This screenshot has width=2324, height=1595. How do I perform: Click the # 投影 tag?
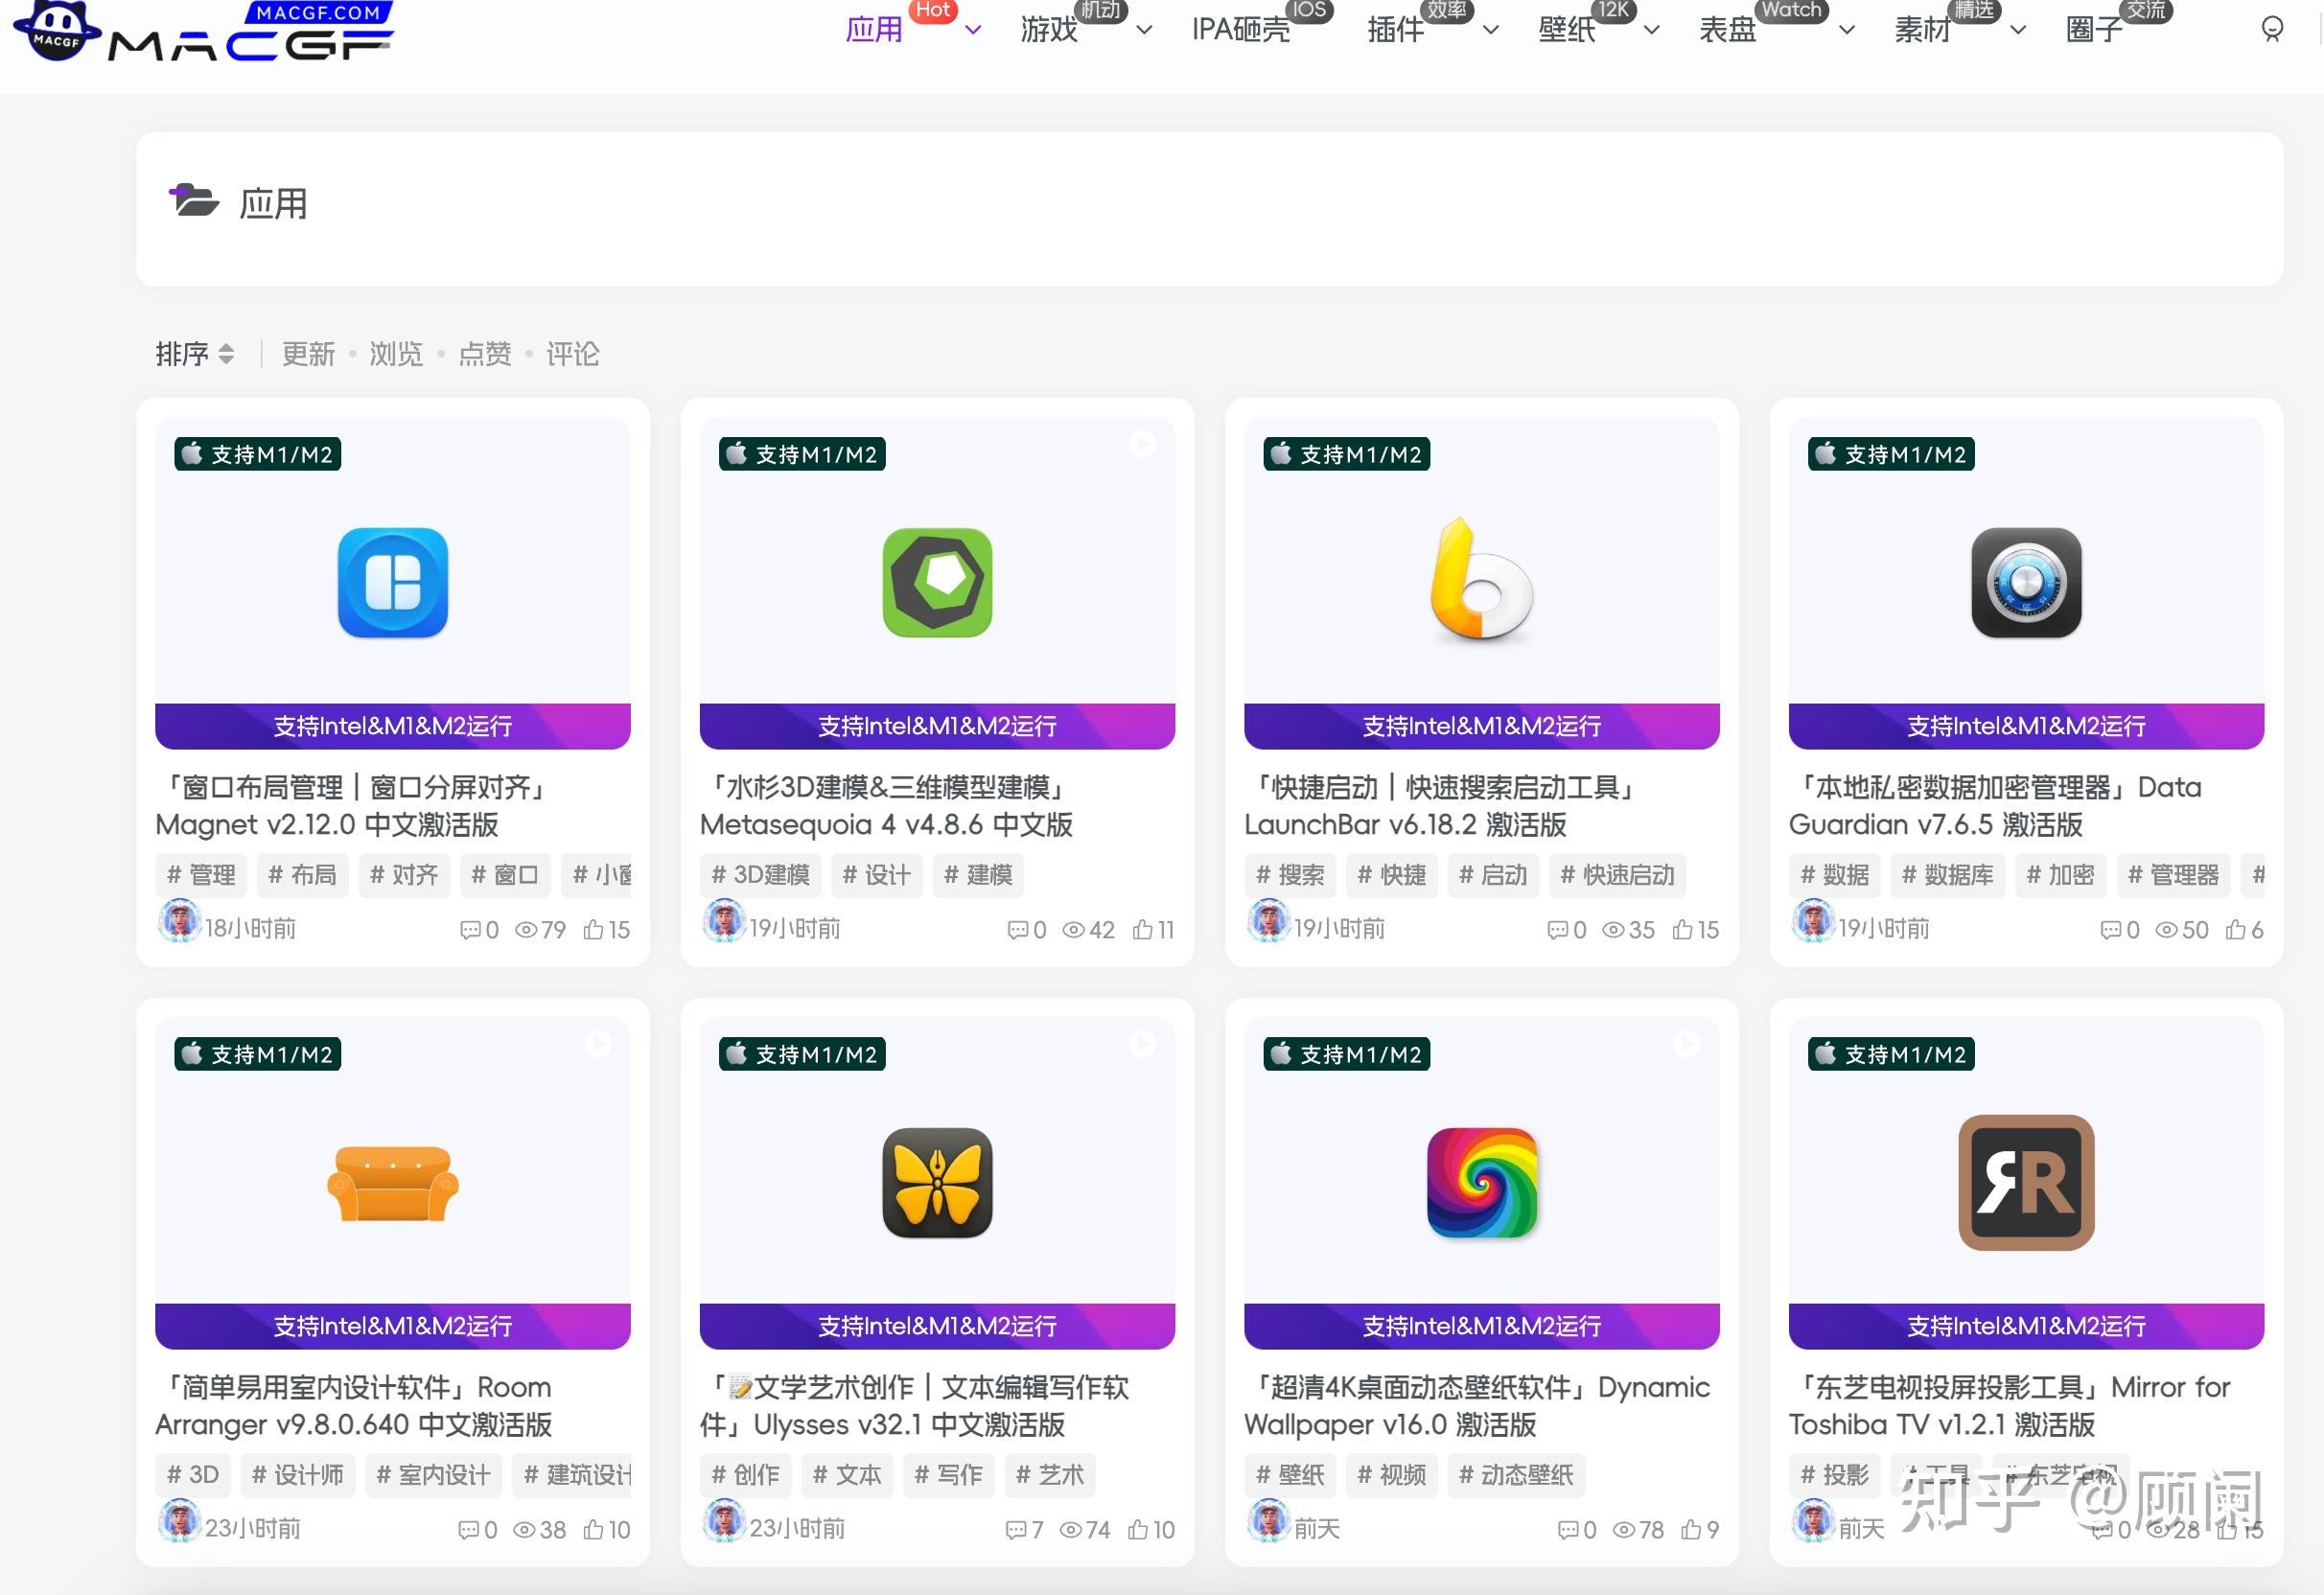point(1834,1475)
